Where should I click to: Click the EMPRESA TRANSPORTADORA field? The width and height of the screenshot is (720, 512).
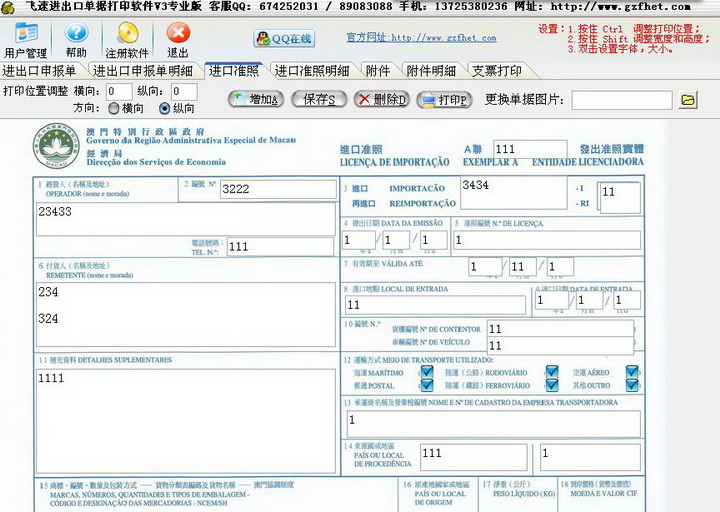coord(494,423)
